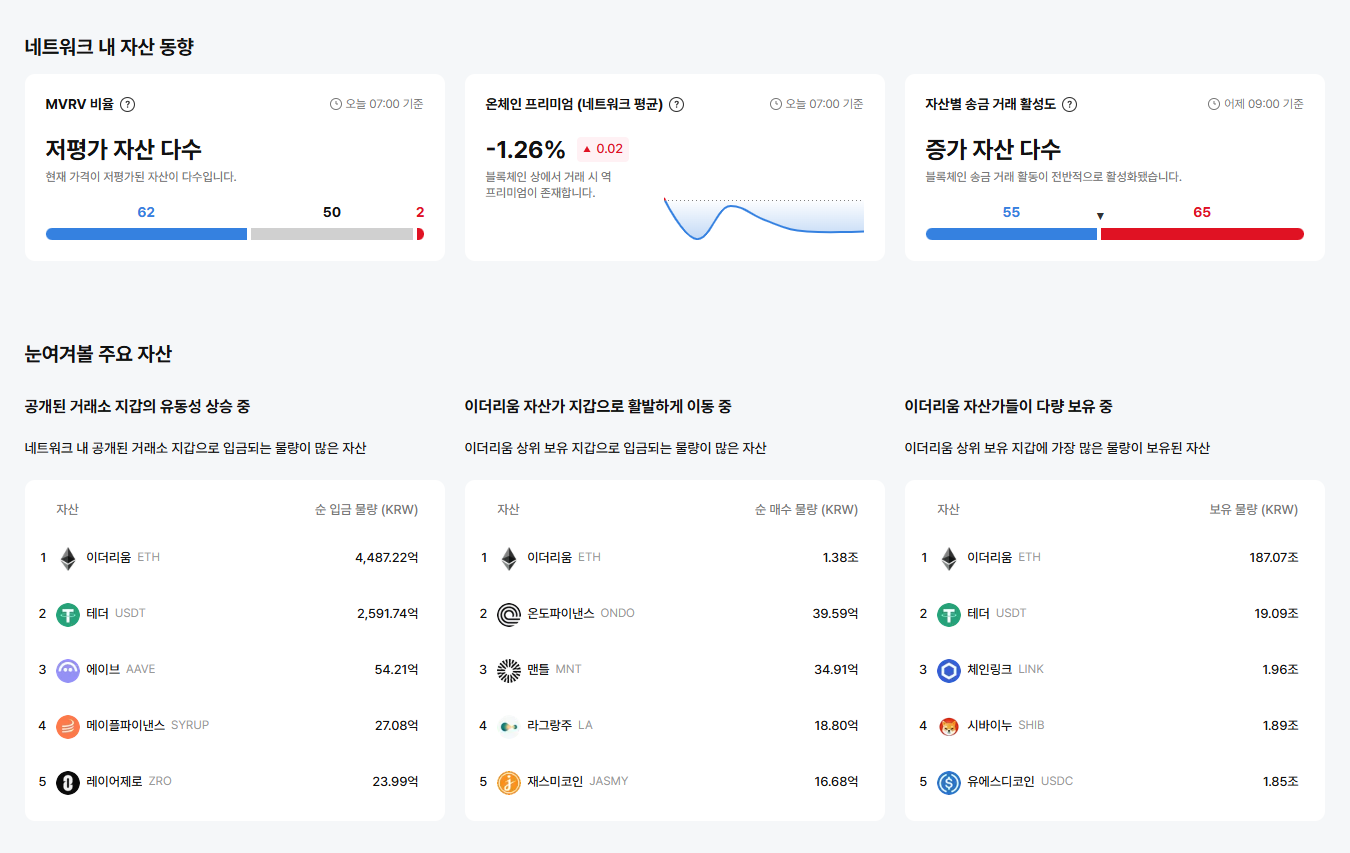
Task: Click the Mantle MNT coin icon
Action: click(508, 669)
